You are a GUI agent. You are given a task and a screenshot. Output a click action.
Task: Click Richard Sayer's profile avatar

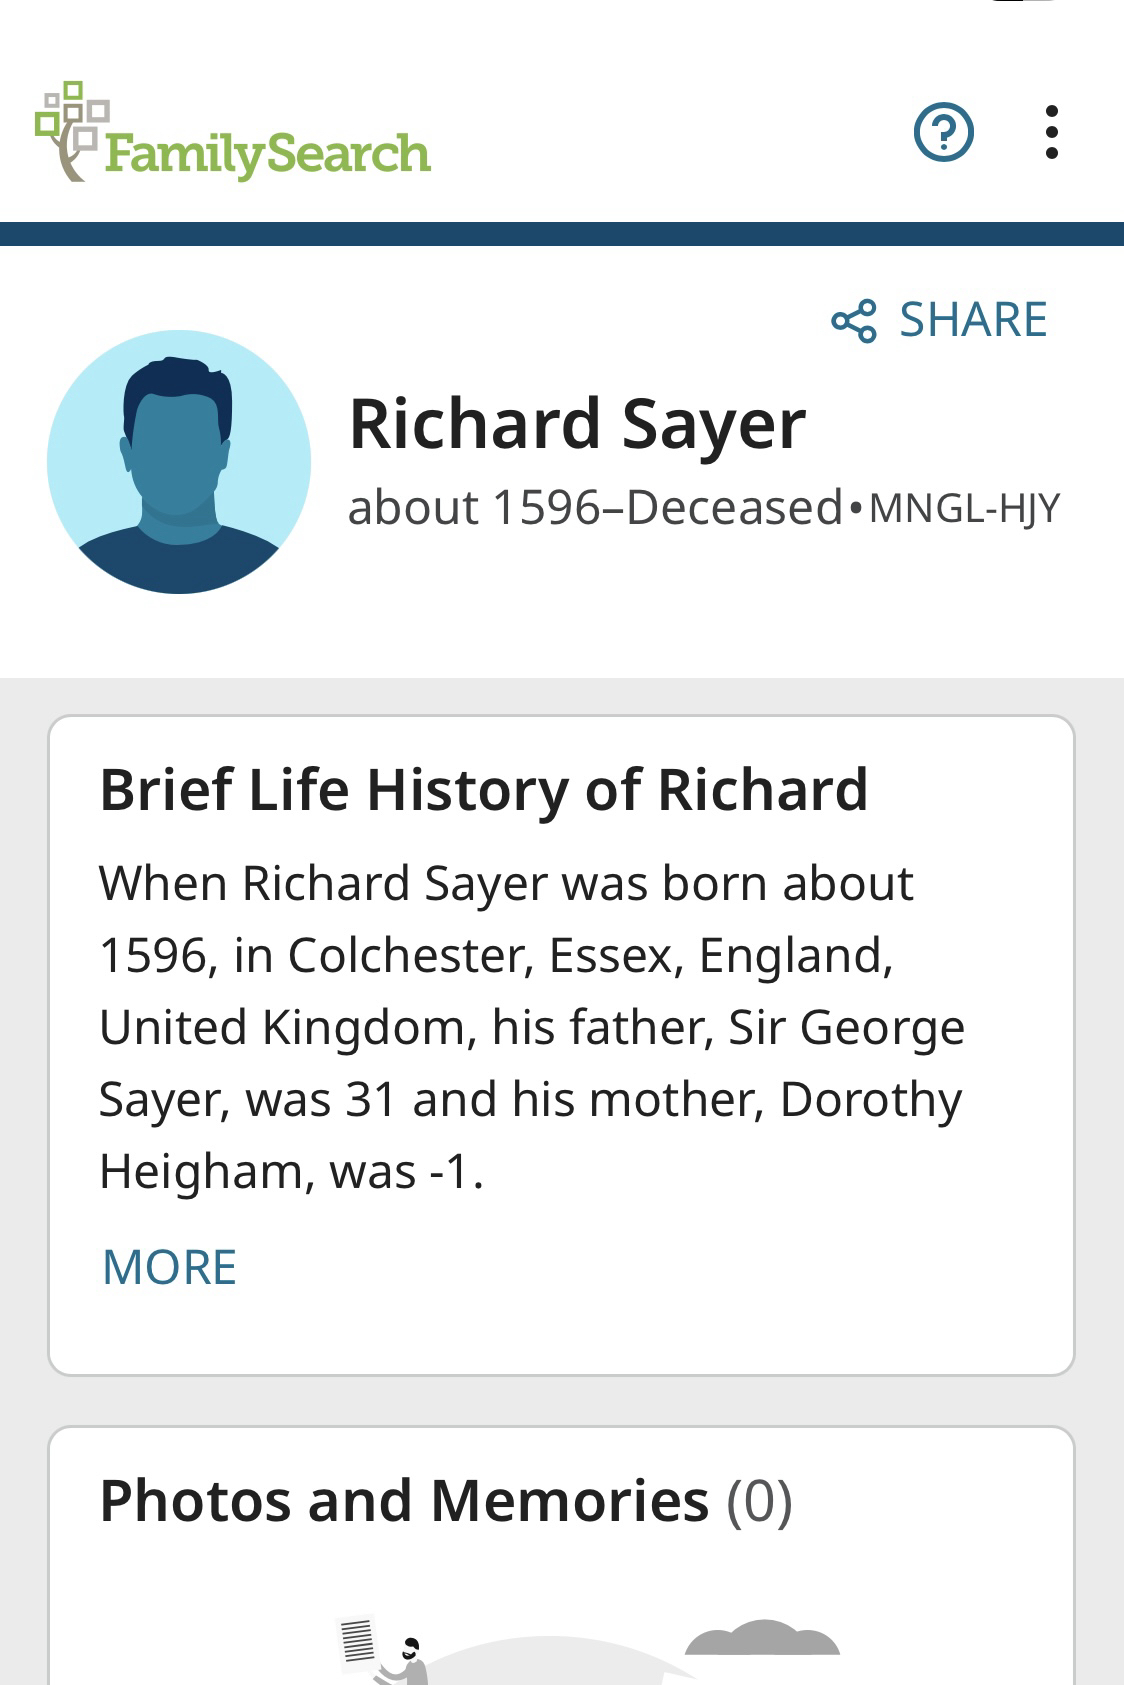click(x=179, y=462)
